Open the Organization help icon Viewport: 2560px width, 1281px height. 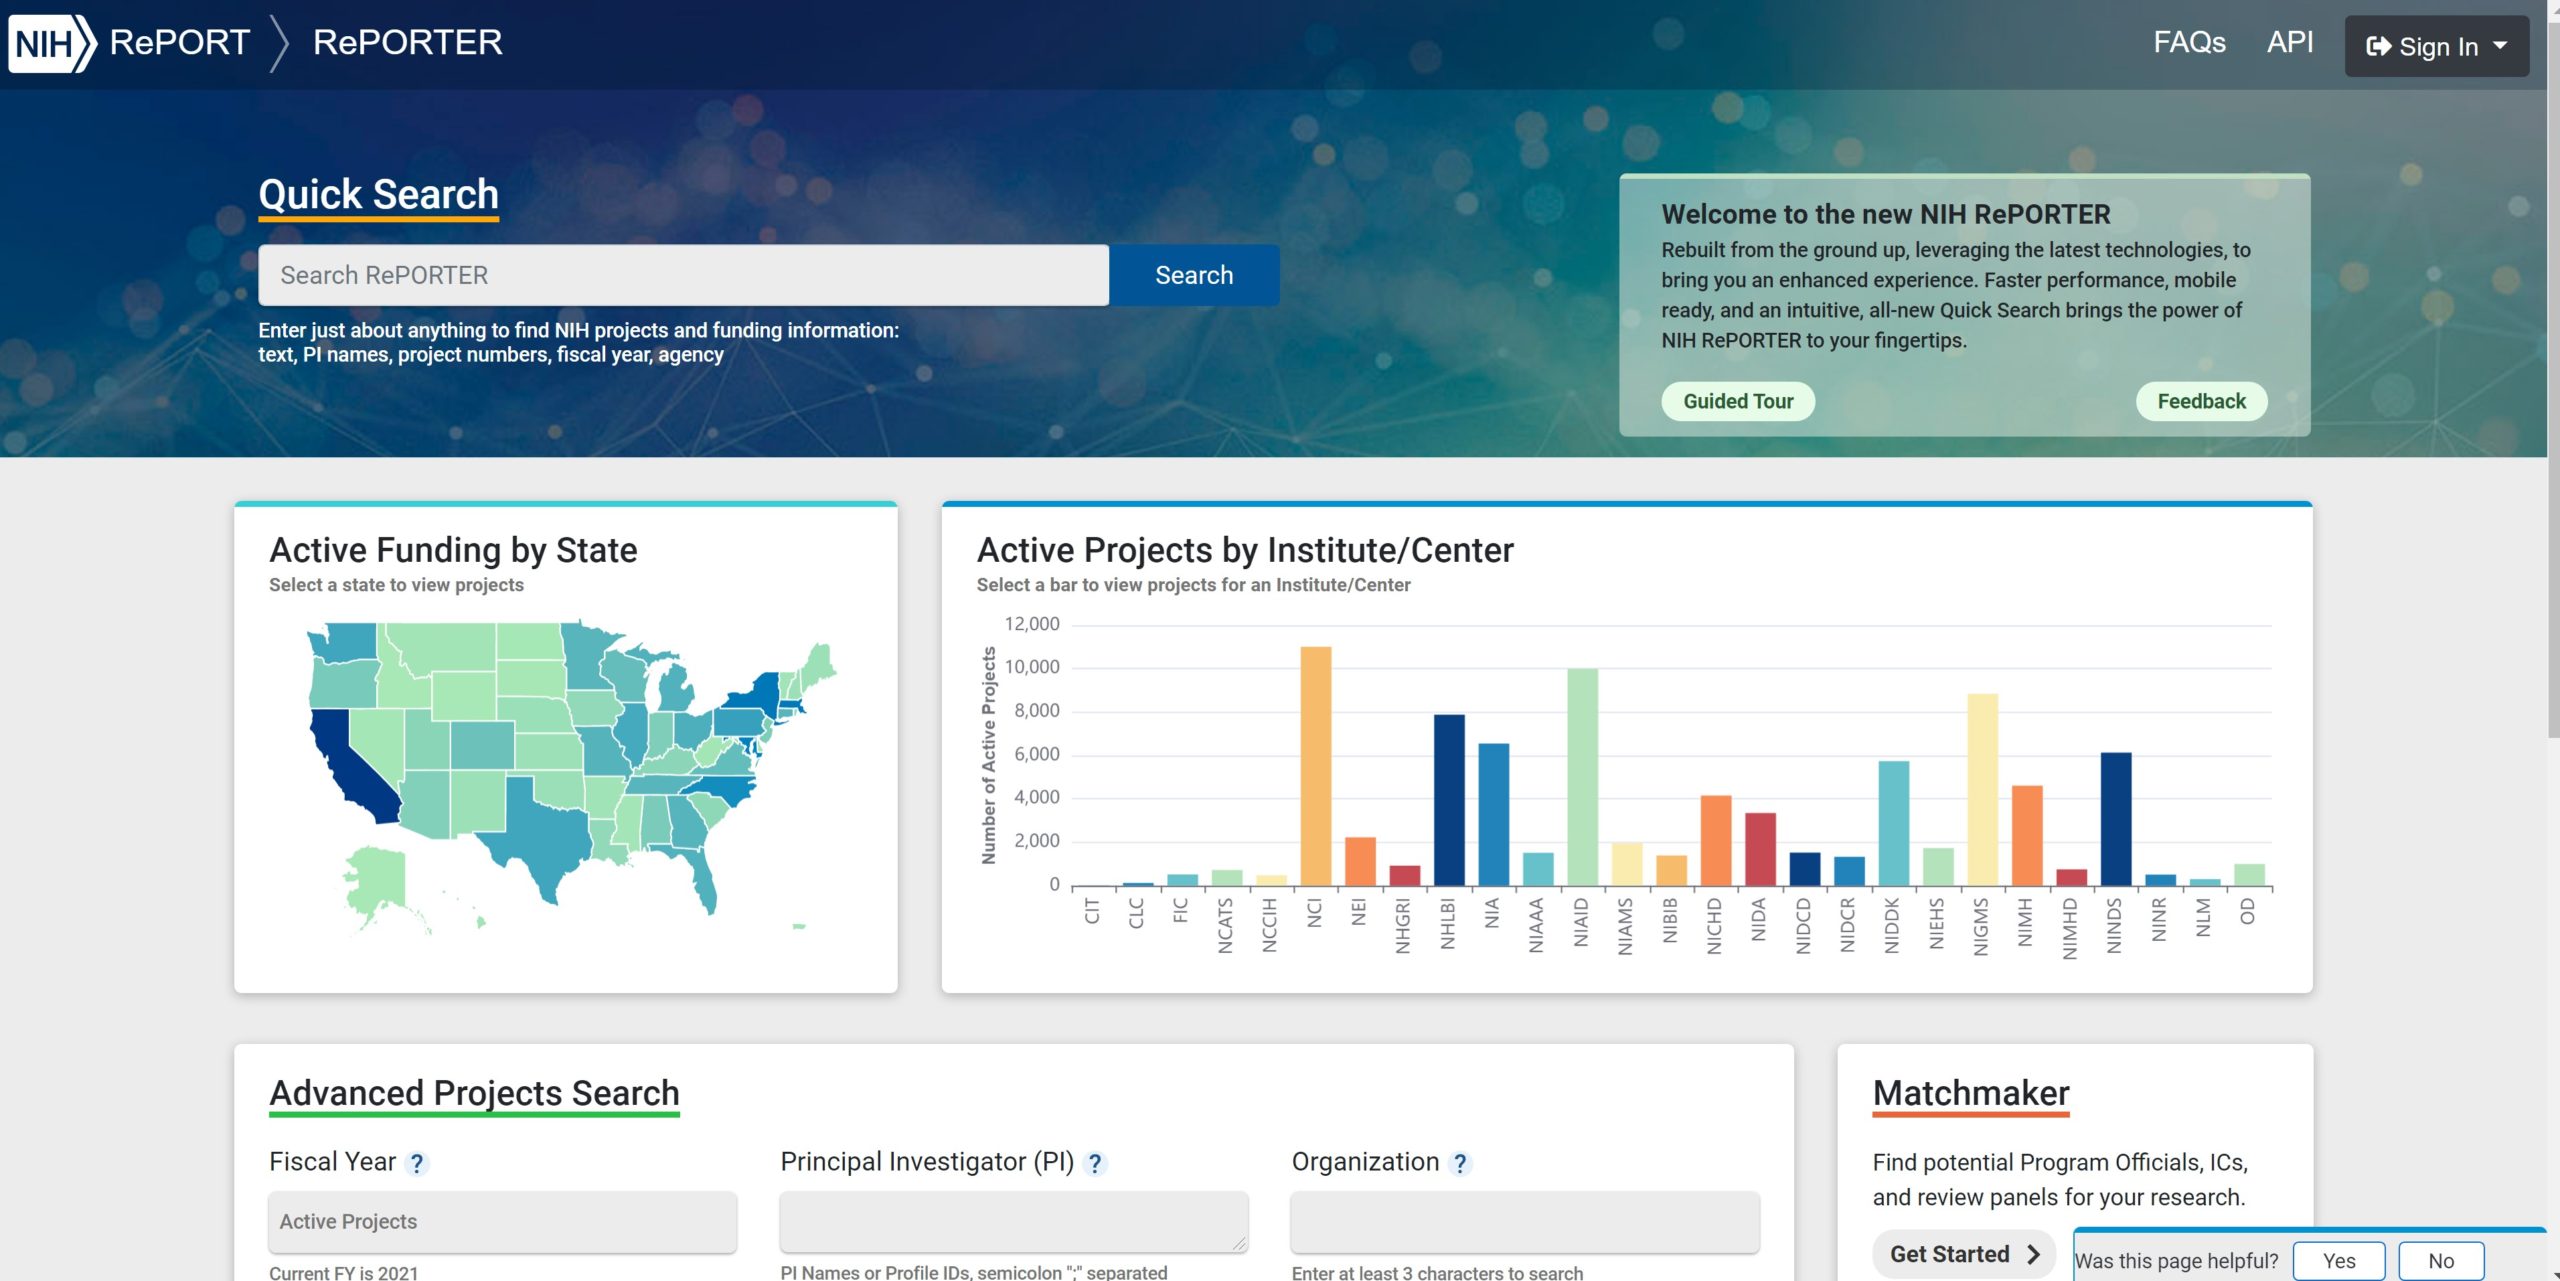tap(1460, 1163)
